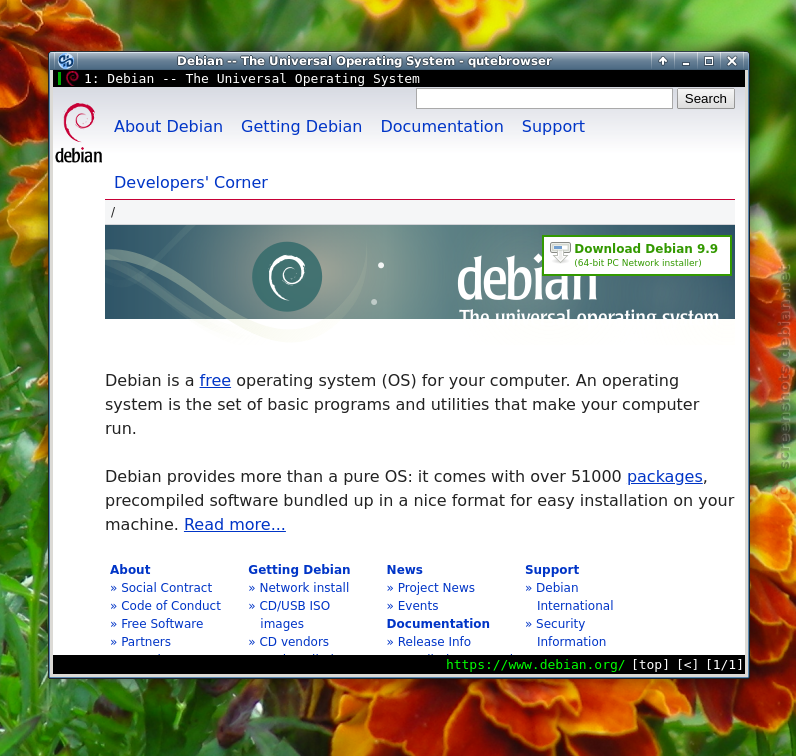The width and height of the screenshot is (796, 756).
Task: Follow the 'free' hyperlink
Action: point(215,380)
